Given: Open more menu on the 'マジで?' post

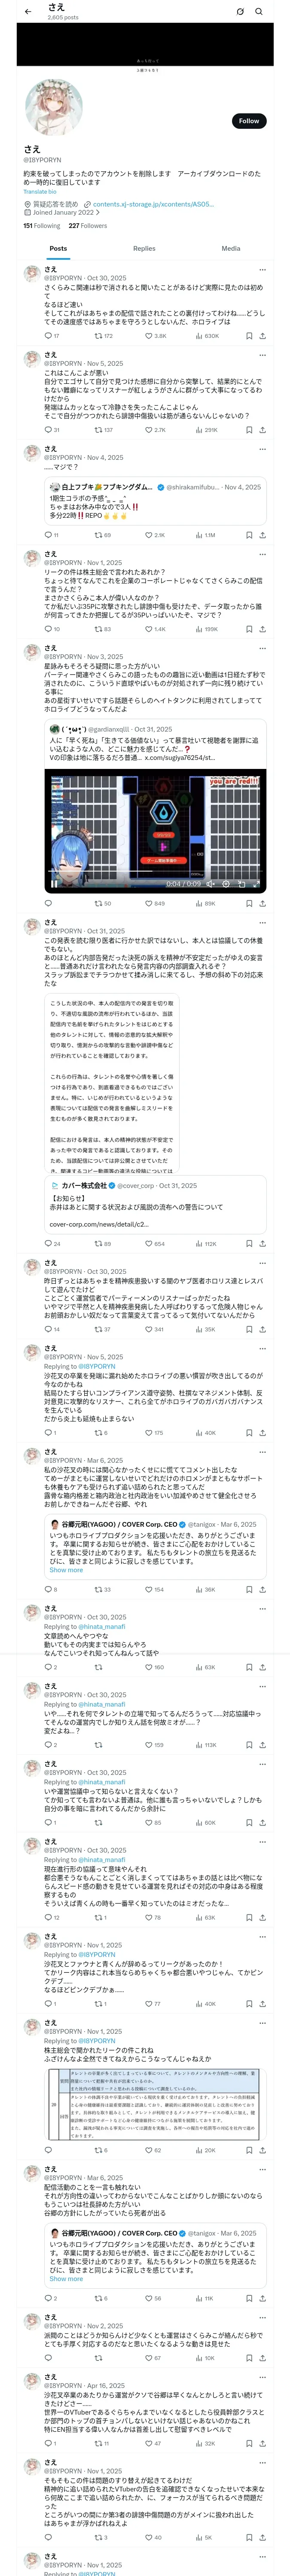Looking at the screenshot, I should tap(262, 449).
